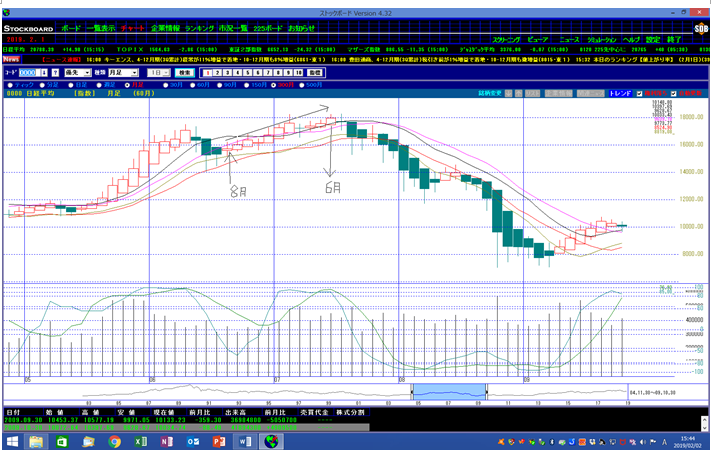Image resolution: width=711 pixels, height=454 pixels.
Task: Select the 日足 radio button
Action: (71, 85)
